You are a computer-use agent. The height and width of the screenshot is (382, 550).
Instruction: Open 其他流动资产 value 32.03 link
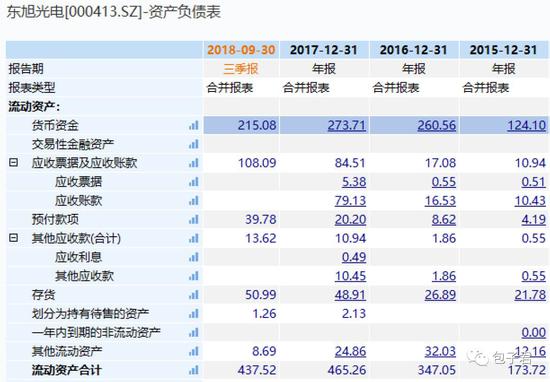(x=440, y=351)
